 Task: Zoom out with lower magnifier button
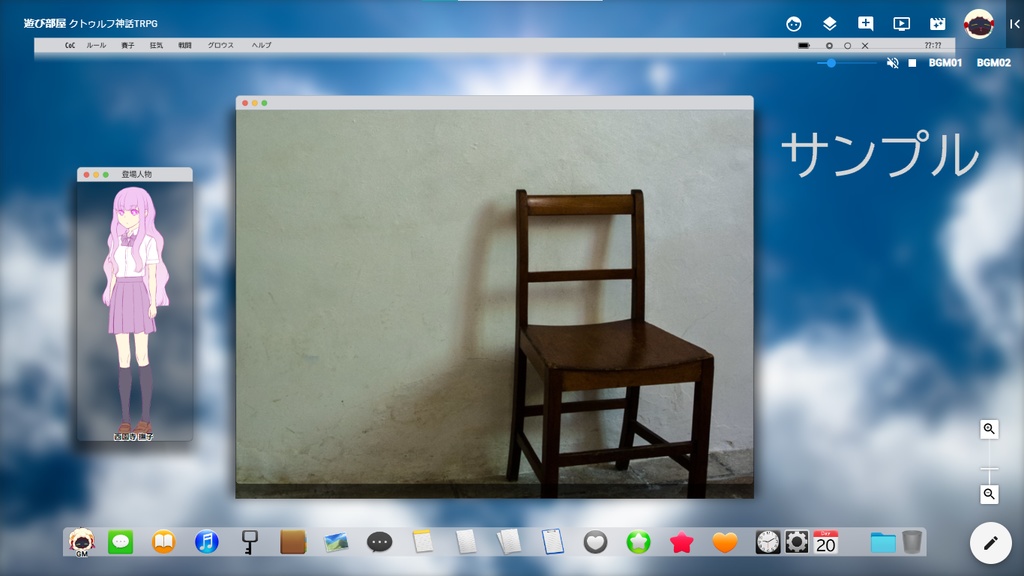(989, 494)
